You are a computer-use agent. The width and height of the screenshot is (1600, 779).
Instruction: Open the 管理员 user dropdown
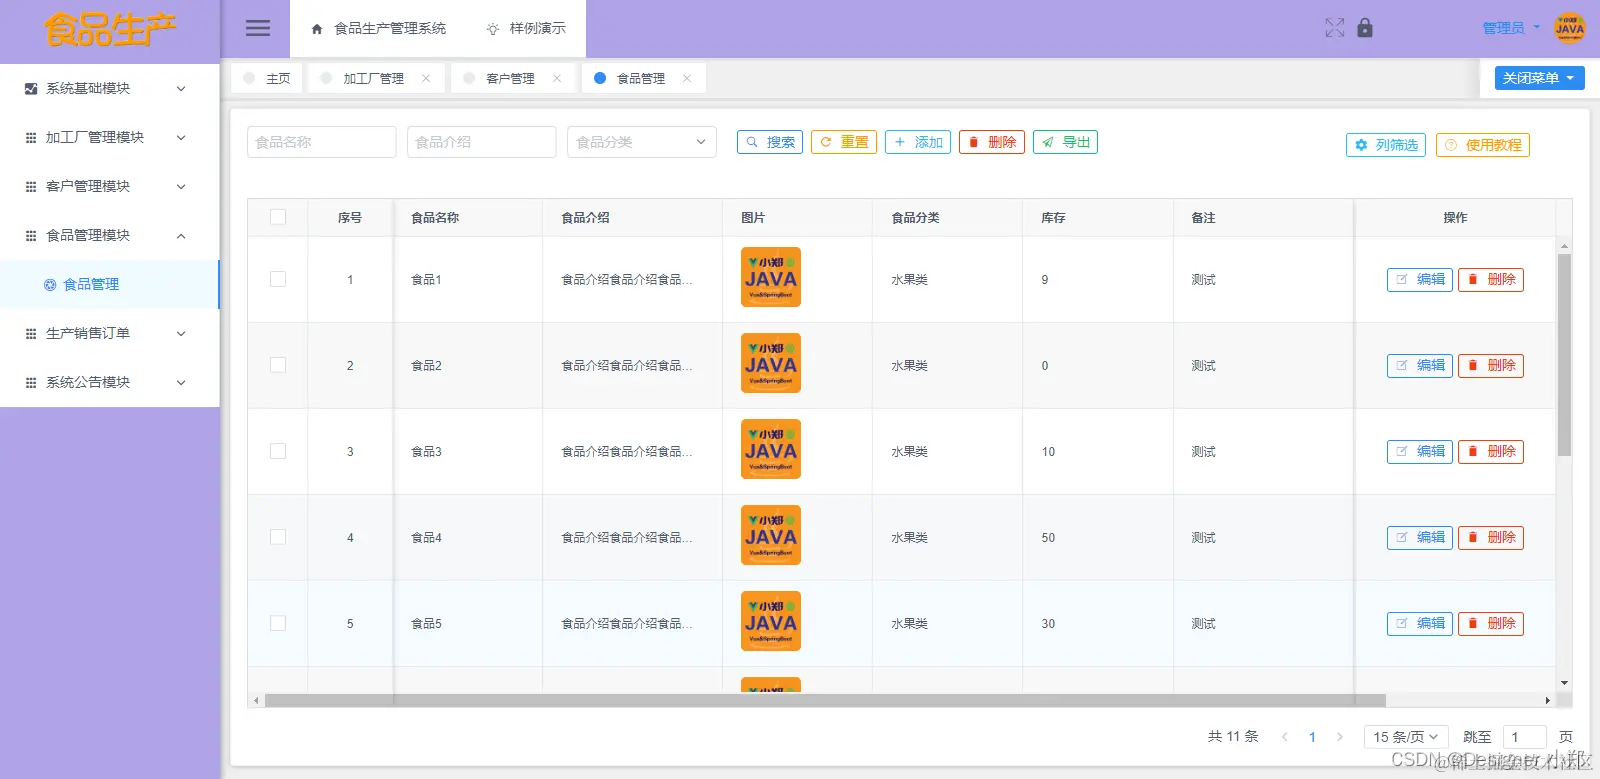pos(1511,28)
